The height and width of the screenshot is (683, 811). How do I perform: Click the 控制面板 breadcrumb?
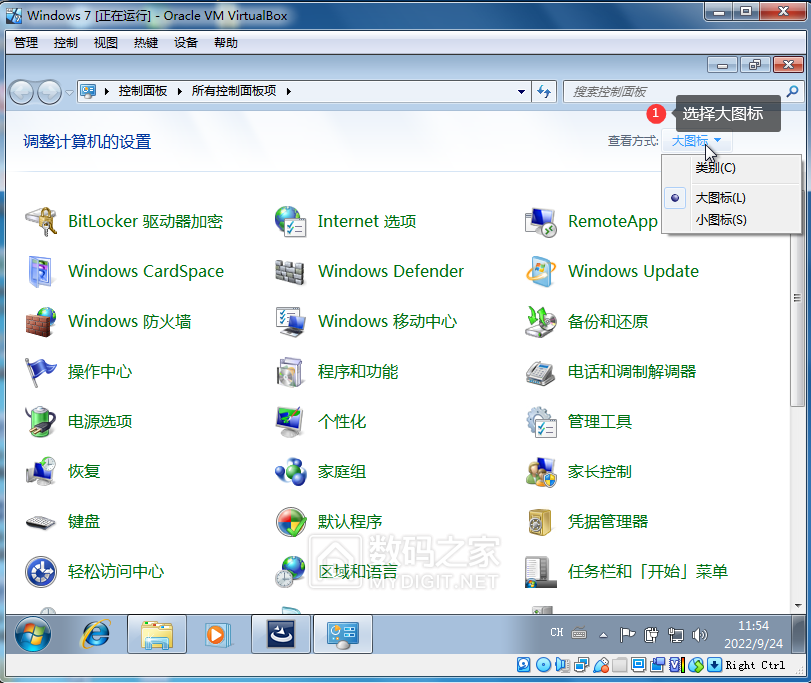(143, 91)
